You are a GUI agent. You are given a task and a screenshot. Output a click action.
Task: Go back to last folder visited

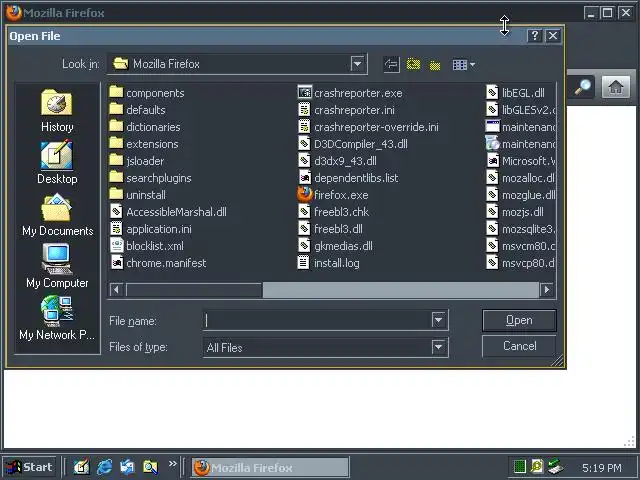391,64
